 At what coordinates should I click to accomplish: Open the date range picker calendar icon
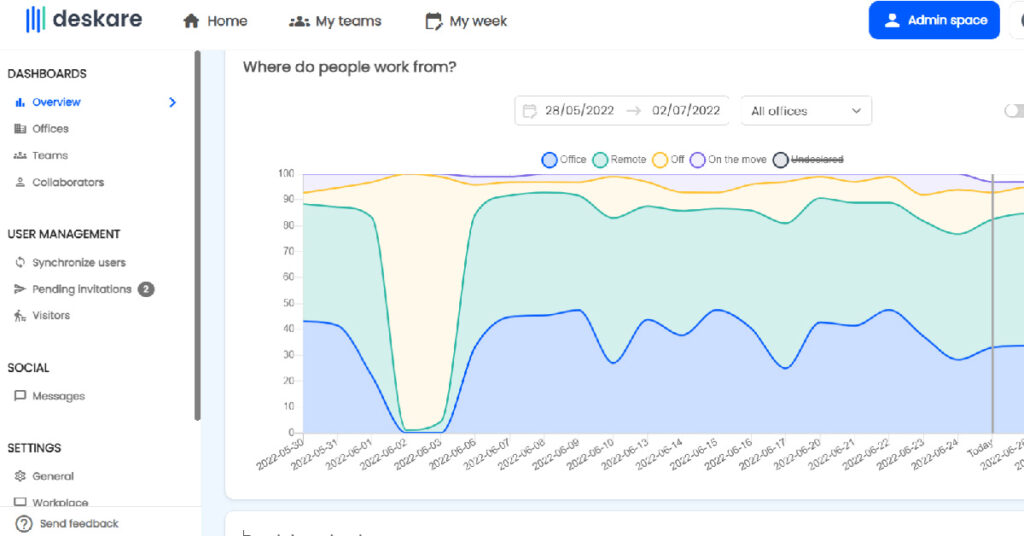(x=530, y=111)
